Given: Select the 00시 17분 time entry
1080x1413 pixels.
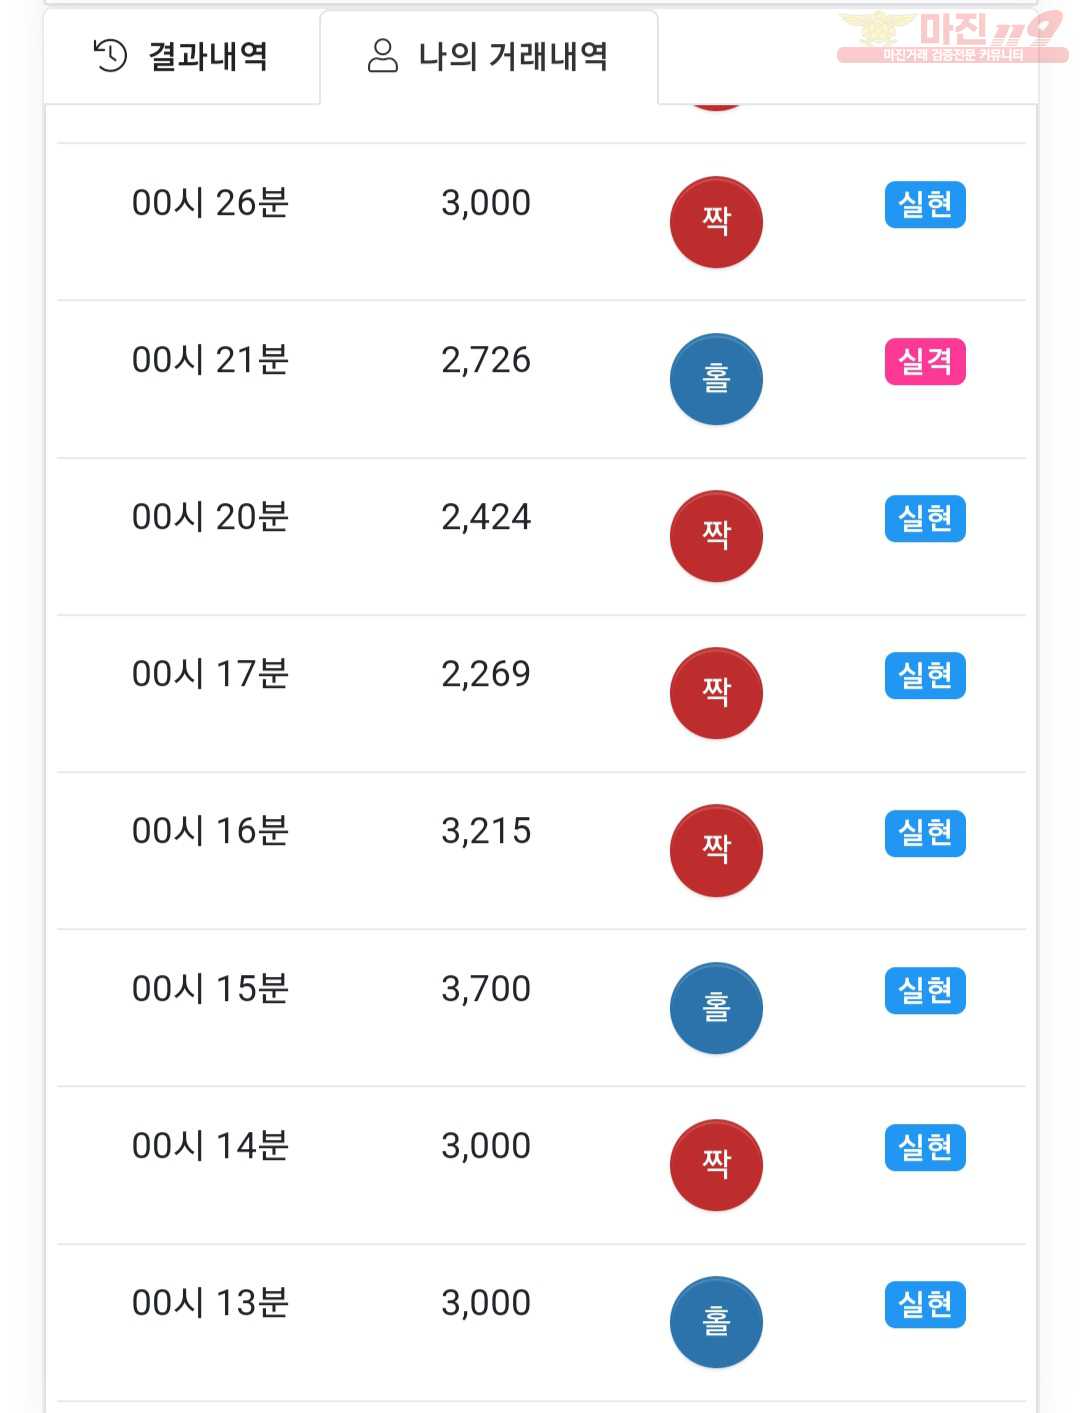Looking at the screenshot, I should [x=210, y=674].
